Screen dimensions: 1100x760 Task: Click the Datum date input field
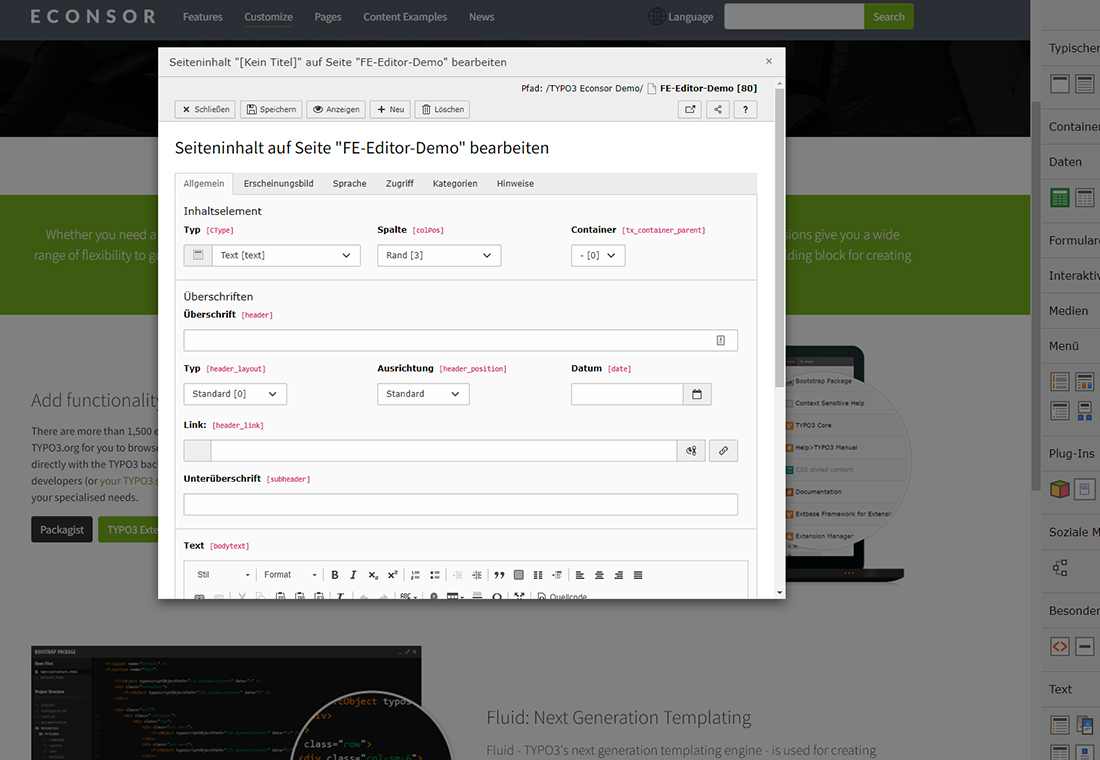pos(627,394)
